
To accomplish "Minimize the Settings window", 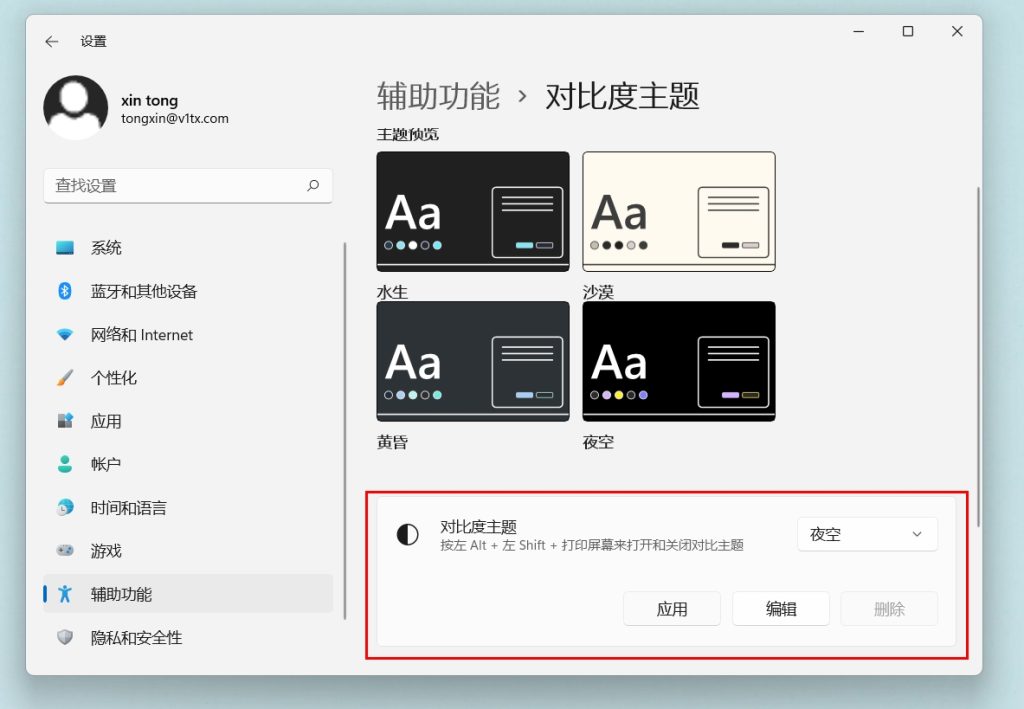I will [859, 31].
